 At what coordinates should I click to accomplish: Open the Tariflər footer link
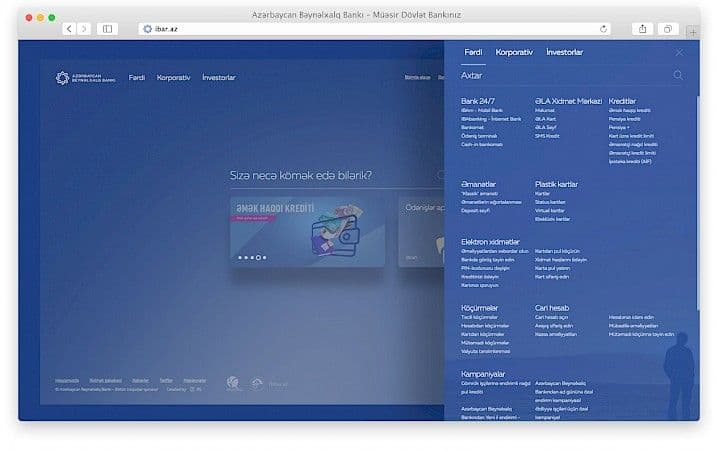coord(166,381)
